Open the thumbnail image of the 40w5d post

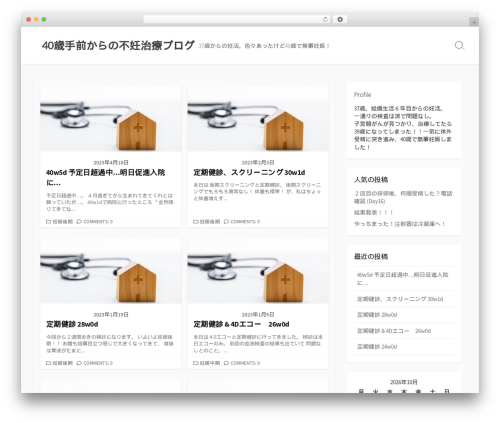[x=111, y=118]
